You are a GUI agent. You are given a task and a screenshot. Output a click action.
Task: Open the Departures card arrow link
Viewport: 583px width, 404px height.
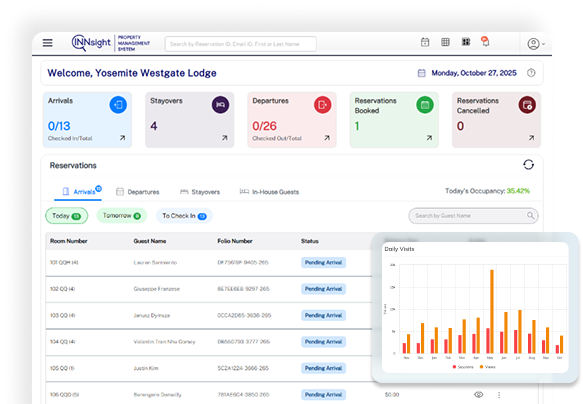click(327, 138)
